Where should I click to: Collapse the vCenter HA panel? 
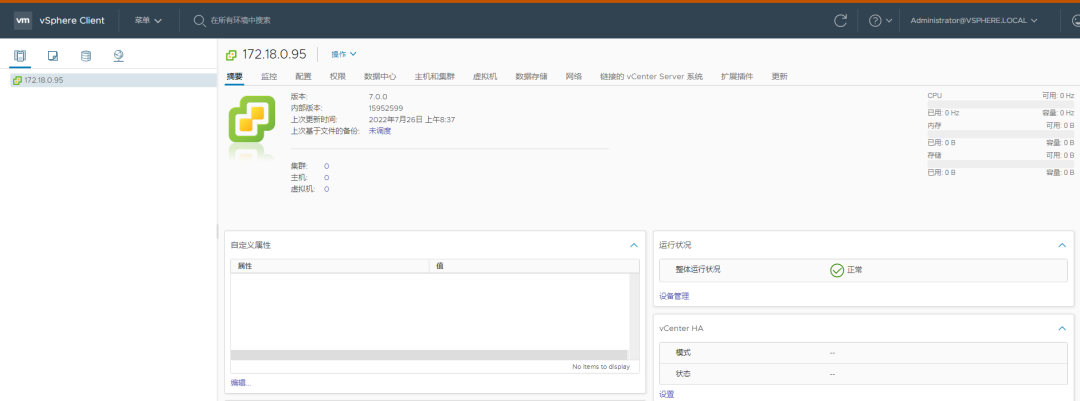1062,329
